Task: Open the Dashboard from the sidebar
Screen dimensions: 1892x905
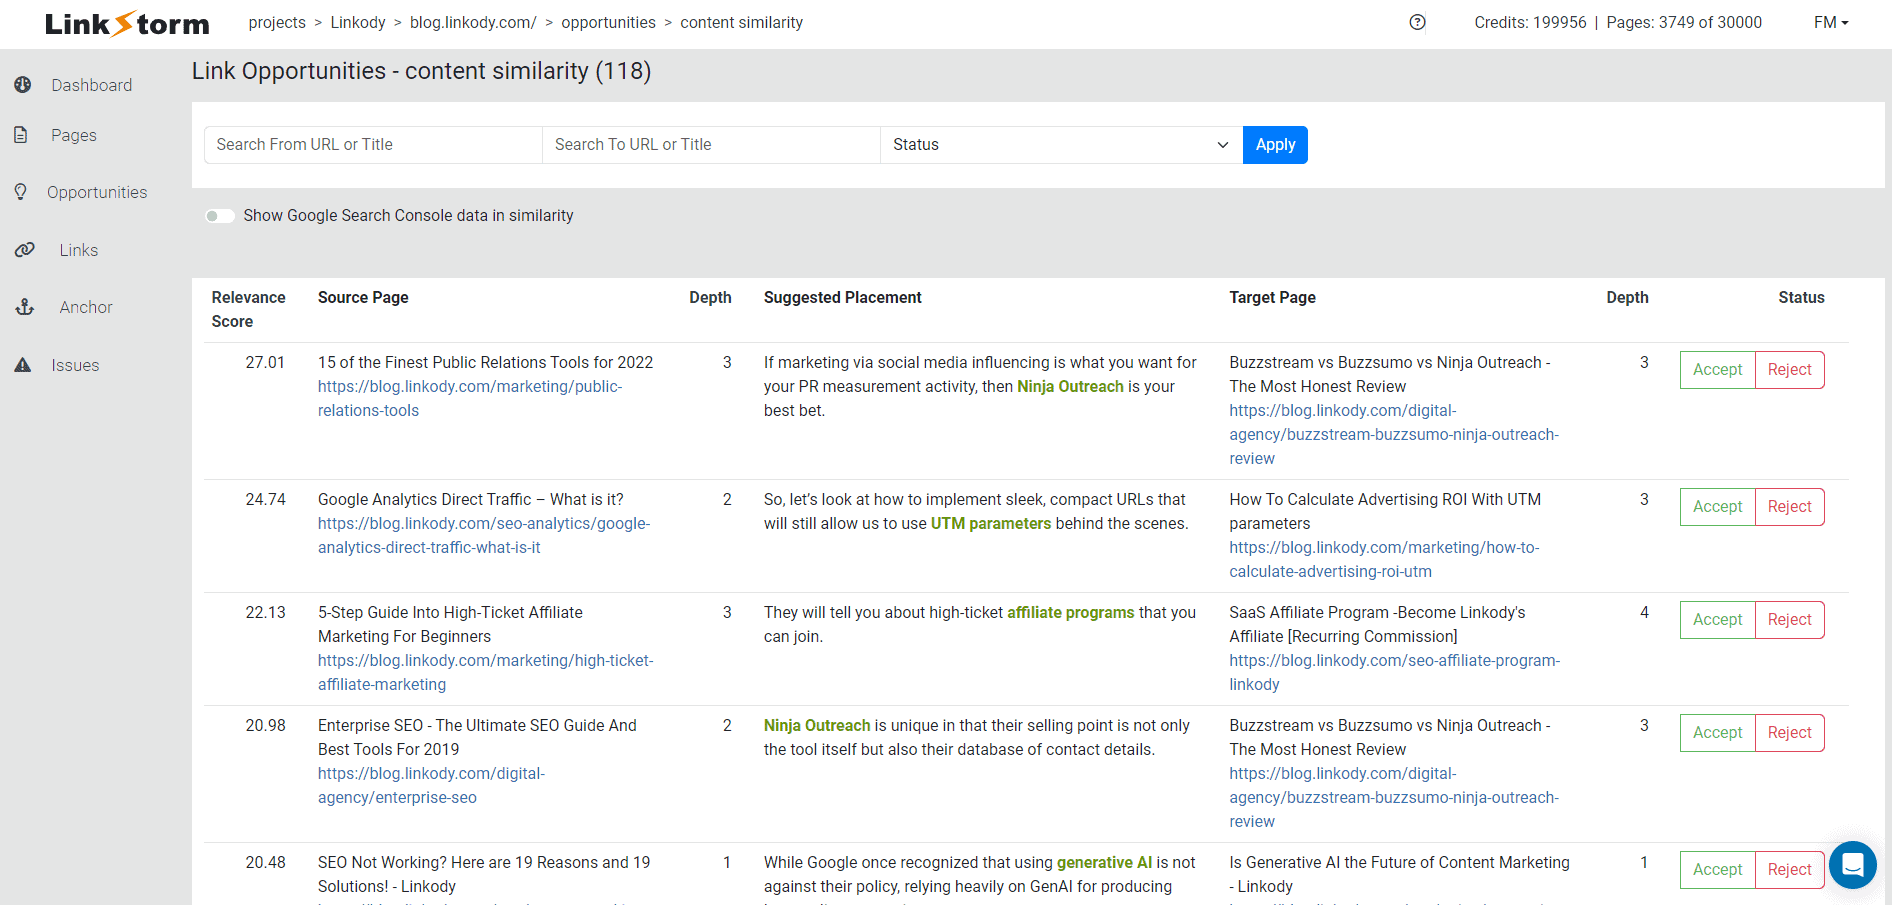Action: click(x=22, y=85)
